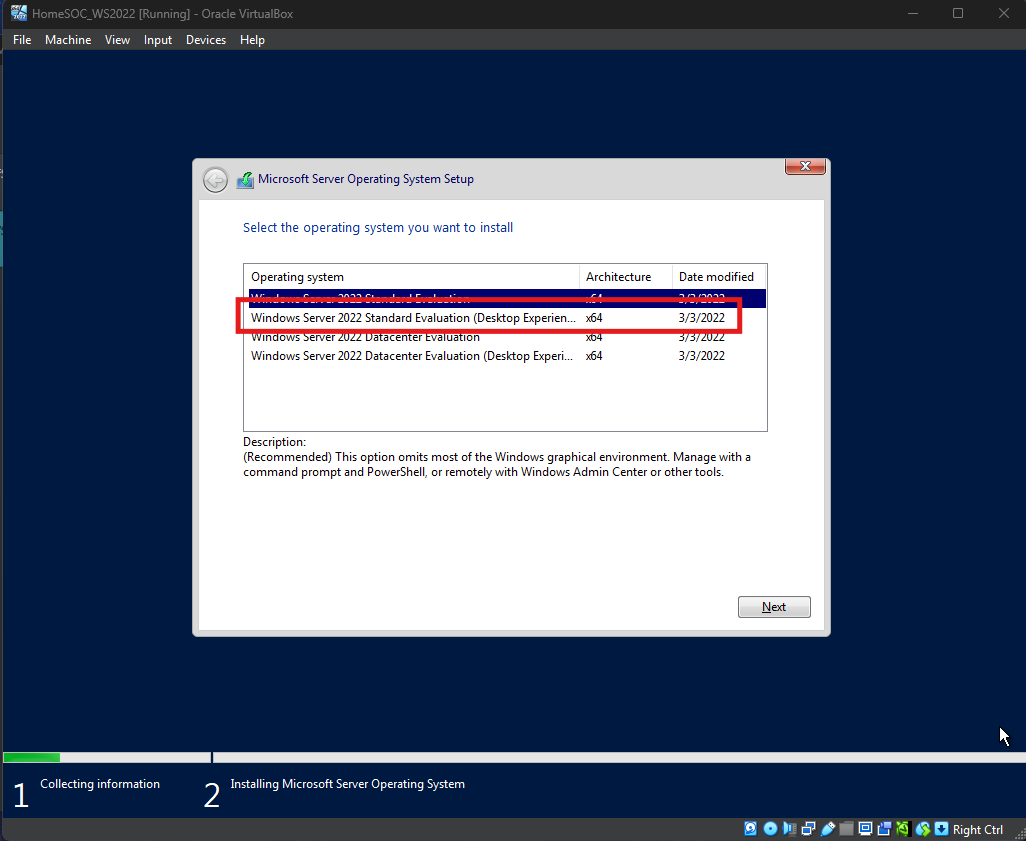Click the hard disk activity status icon
The image size is (1026, 841).
pyautogui.click(x=750, y=829)
